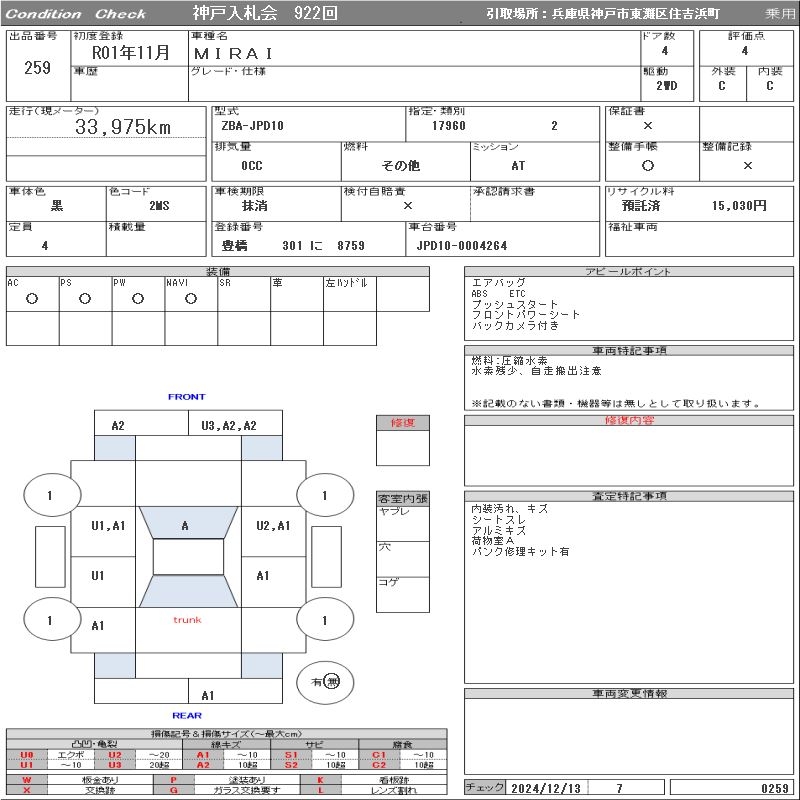Click the mileage reading 33,975km
Viewport: 800px width, 800px height.
point(123,127)
